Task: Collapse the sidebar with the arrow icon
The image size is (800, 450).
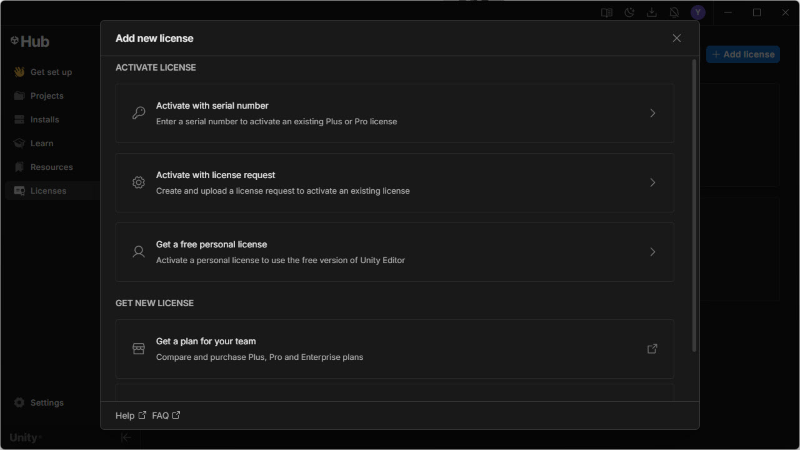Action: 126,437
